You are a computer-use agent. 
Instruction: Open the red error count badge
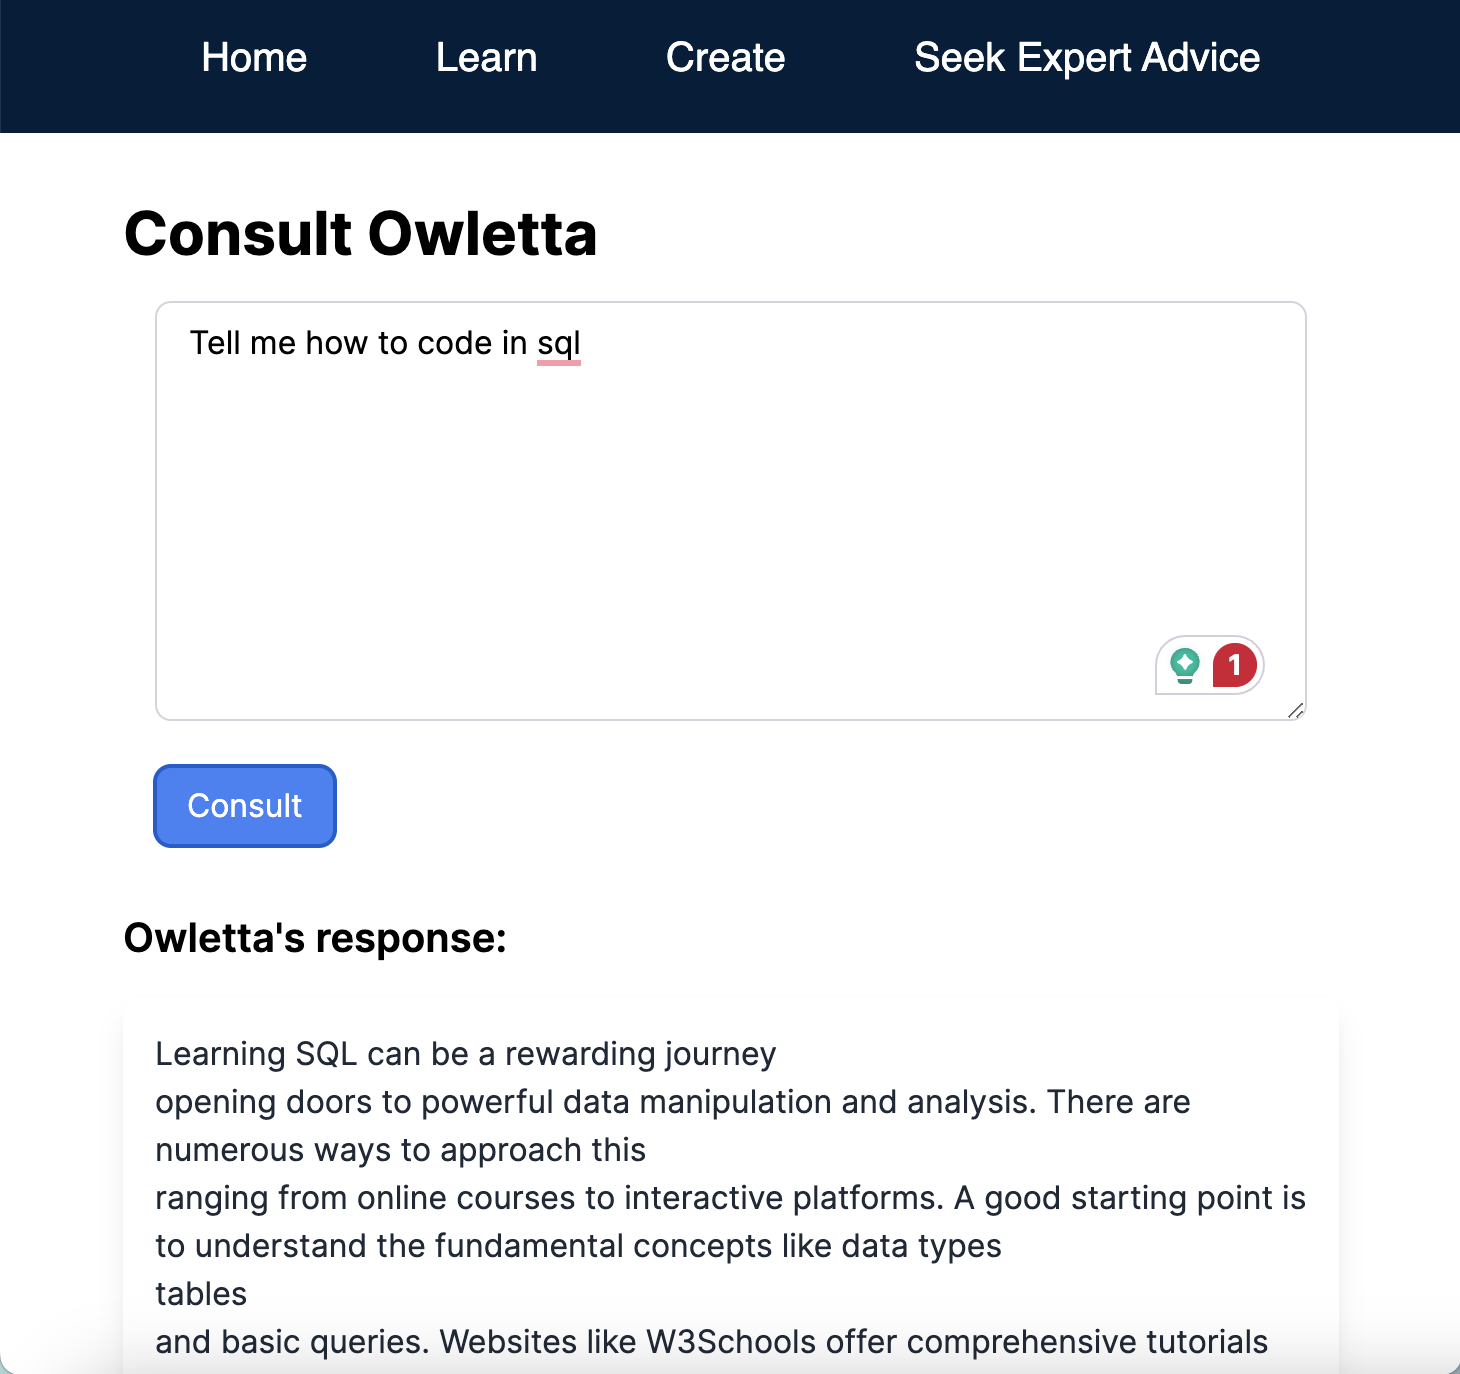coord(1235,665)
